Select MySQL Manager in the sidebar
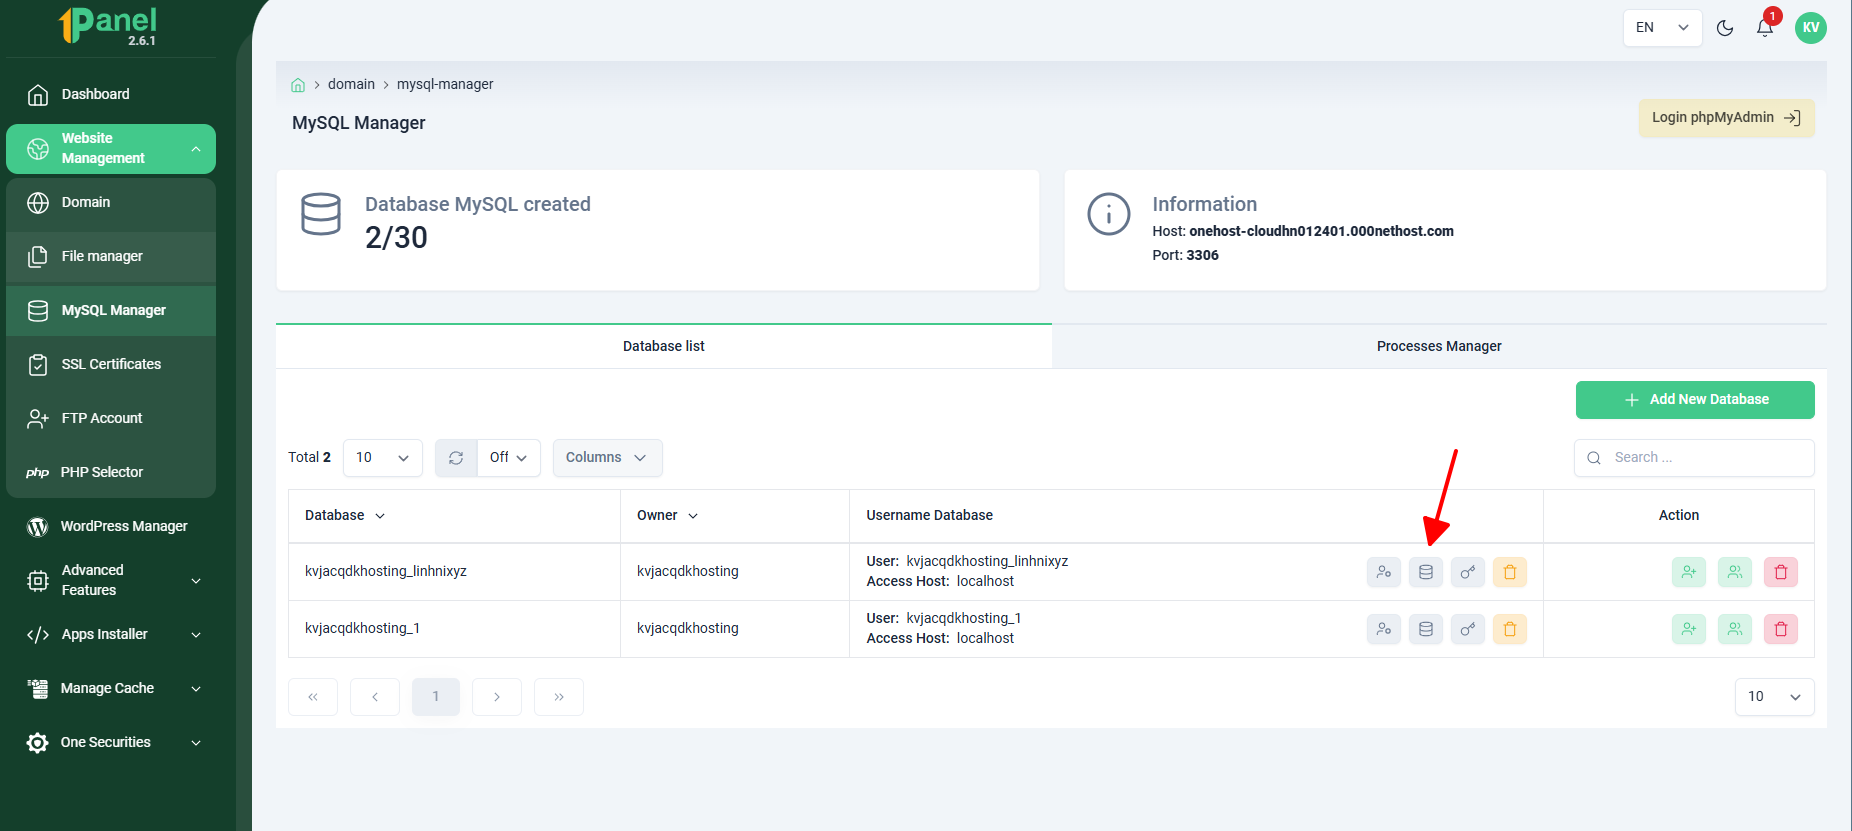This screenshot has width=1852, height=831. (x=111, y=311)
